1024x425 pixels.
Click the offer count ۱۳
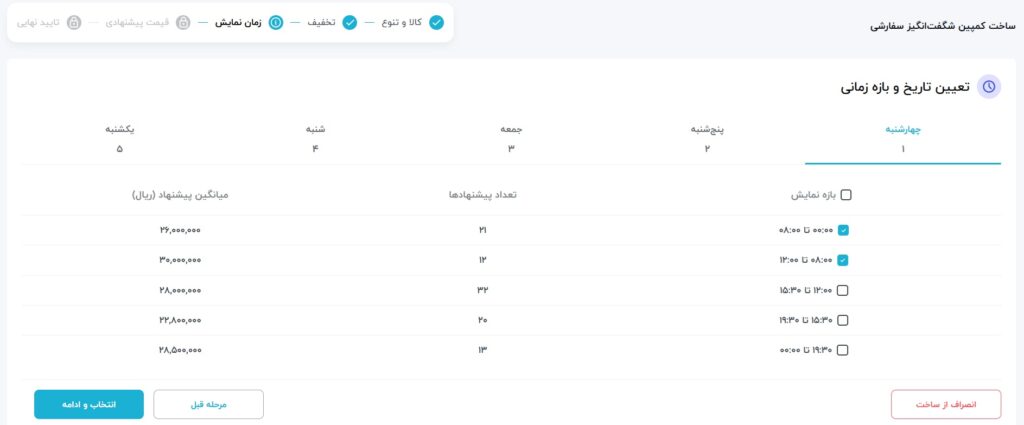point(483,351)
